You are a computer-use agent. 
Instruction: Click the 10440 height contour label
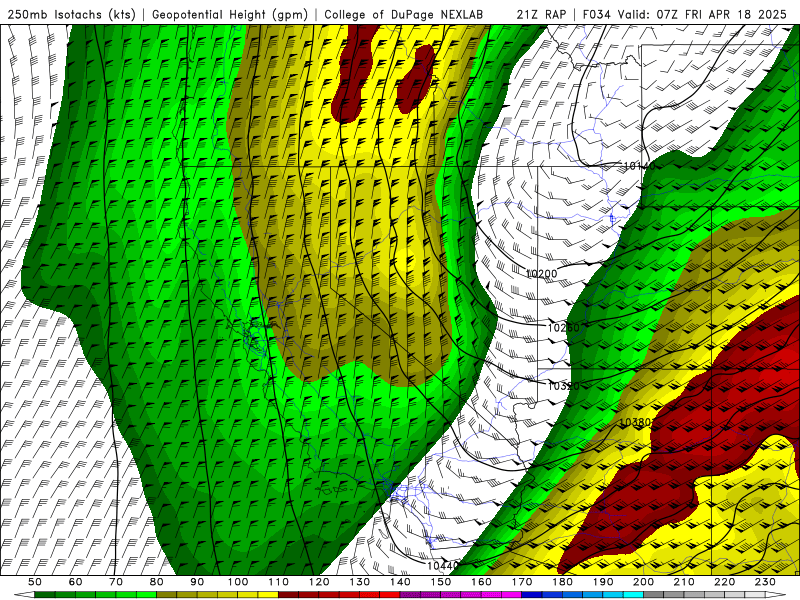click(443, 566)
